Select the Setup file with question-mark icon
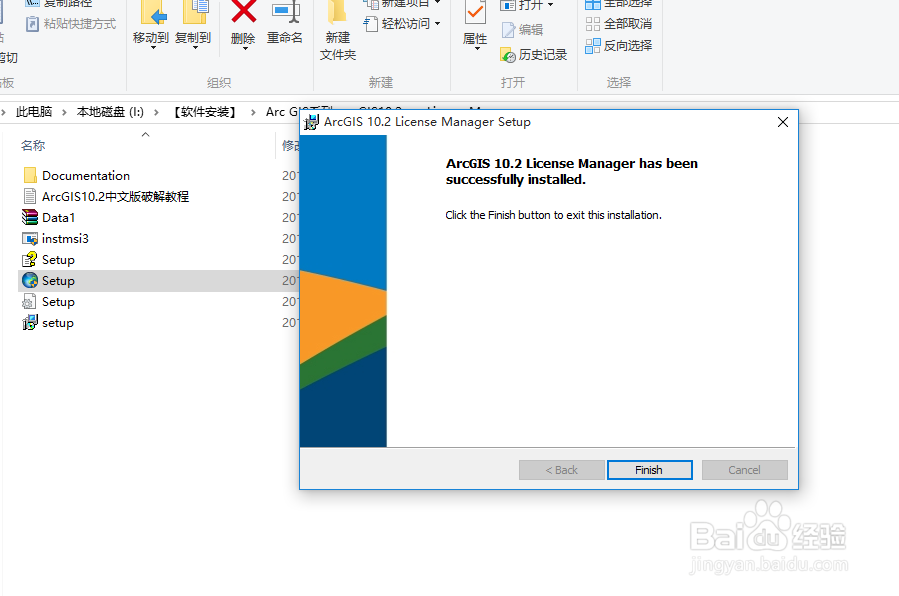This screenshot has width=899, height=596. click(x=49, y=260)
